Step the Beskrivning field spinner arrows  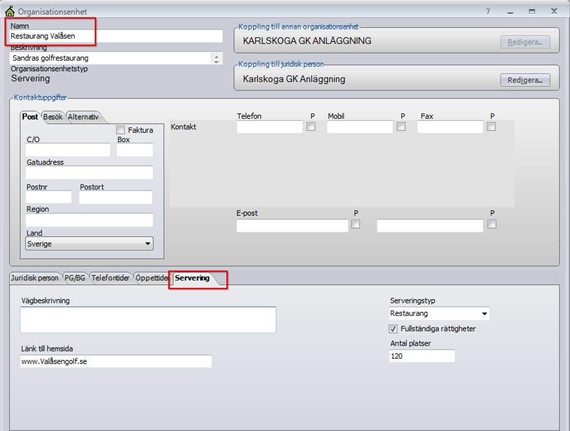coord(217,58)
